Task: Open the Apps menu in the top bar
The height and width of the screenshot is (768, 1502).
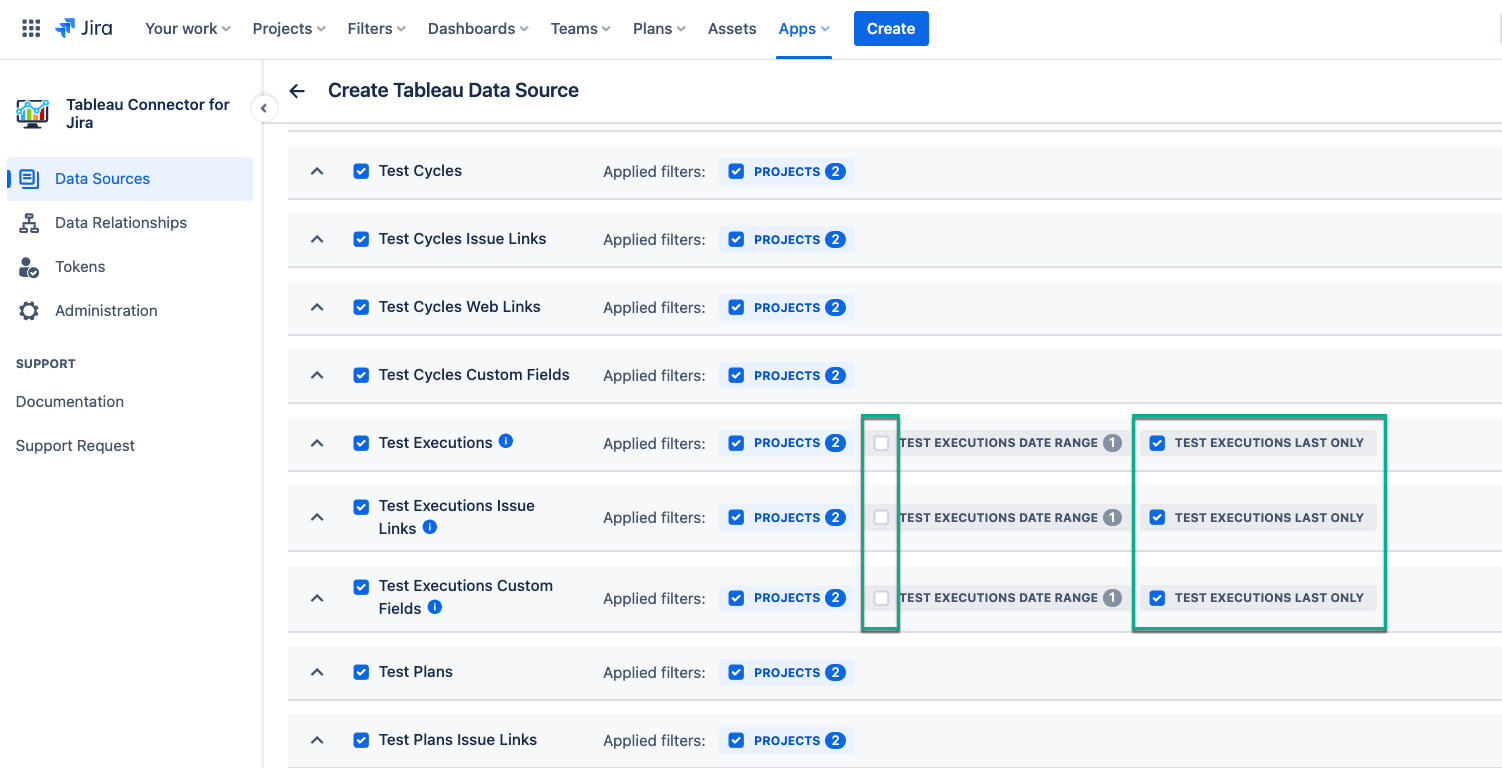Action: [804, 29]
